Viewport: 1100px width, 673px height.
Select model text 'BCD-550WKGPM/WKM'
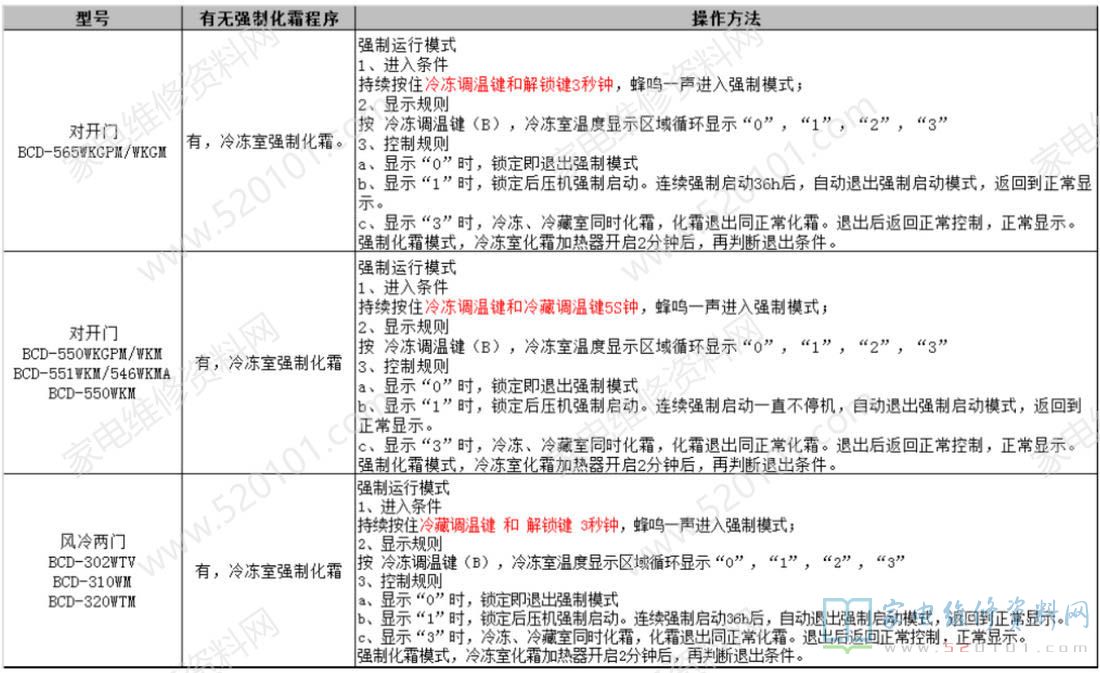92,353
